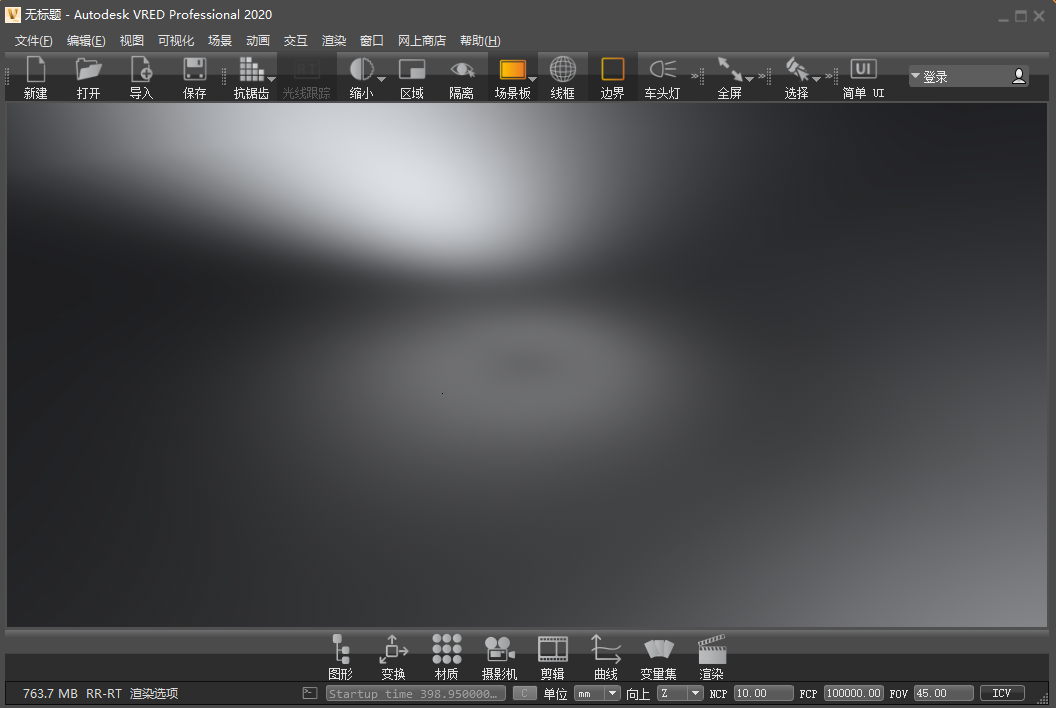Image resolution: width=1056 pixels, height=708 pixels.
Task: Open the 材质 material editor icon
Action: pos(447,649)
